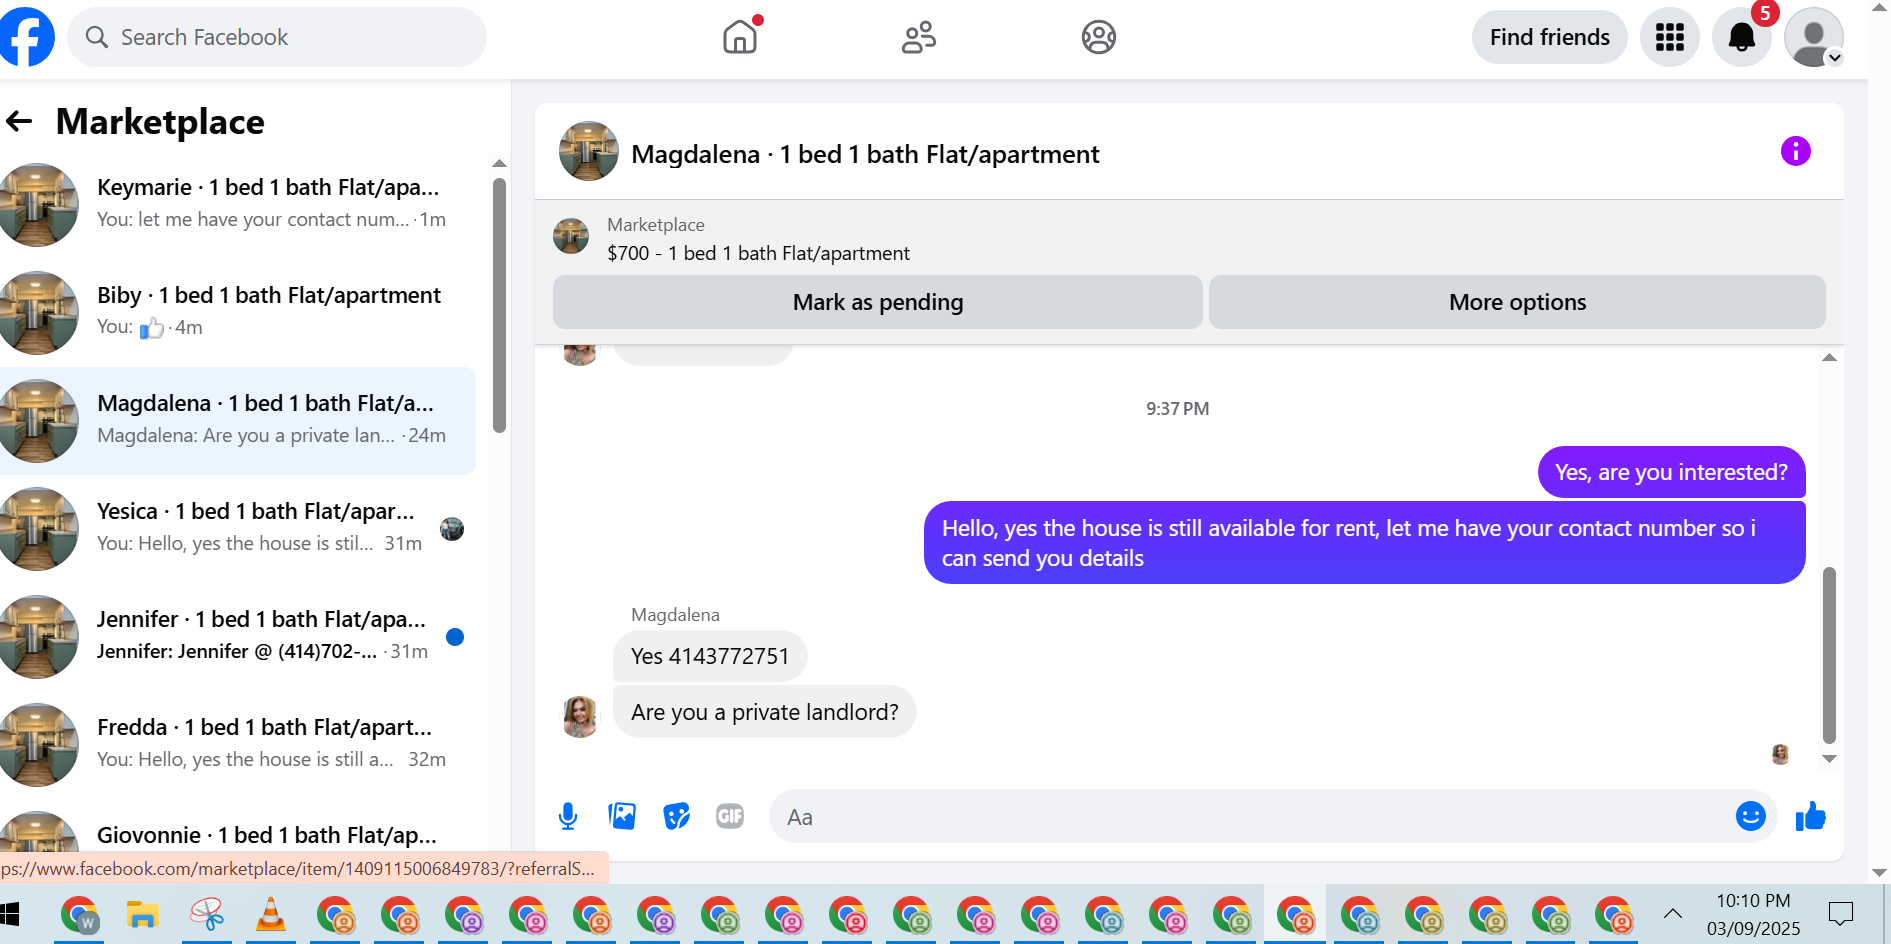Open the Biby conversation
1891x944 pixels.
[238, 312]
